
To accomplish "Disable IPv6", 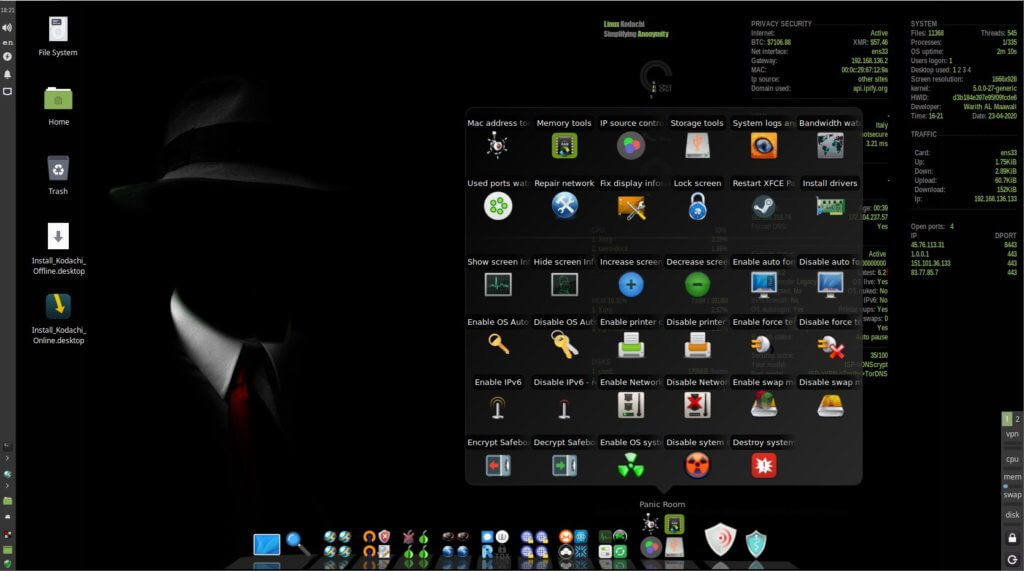I will pyautogui.click(x=564, y=405).
